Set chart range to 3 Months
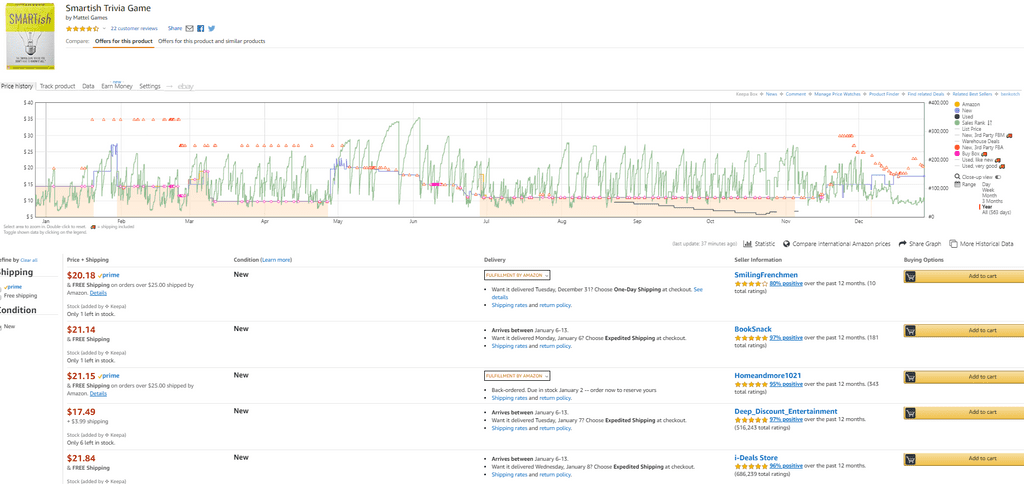The height and width of the screenshot is (484, 1024). pos(992,201)
